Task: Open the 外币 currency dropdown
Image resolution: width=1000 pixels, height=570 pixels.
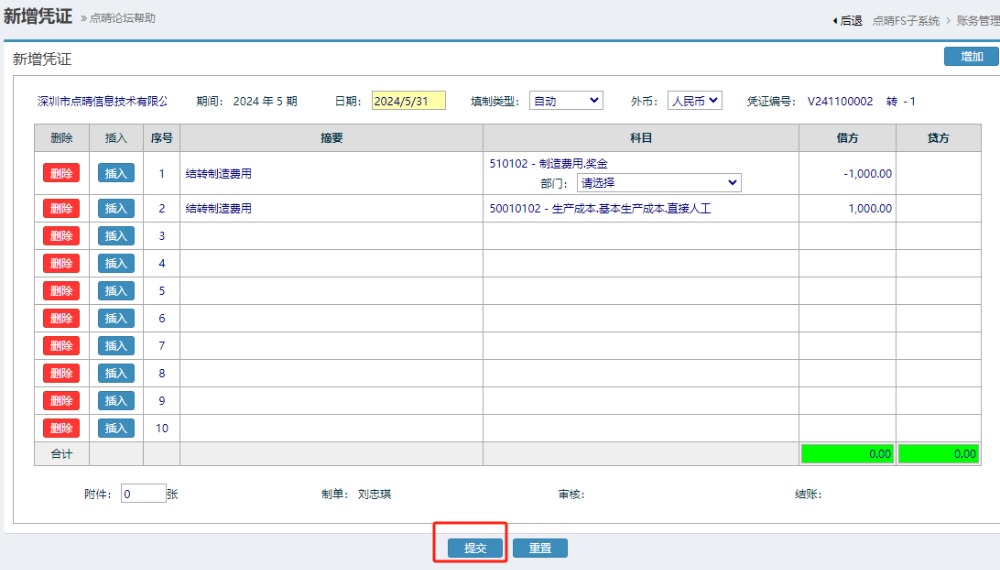Action: tap(694, 101)
